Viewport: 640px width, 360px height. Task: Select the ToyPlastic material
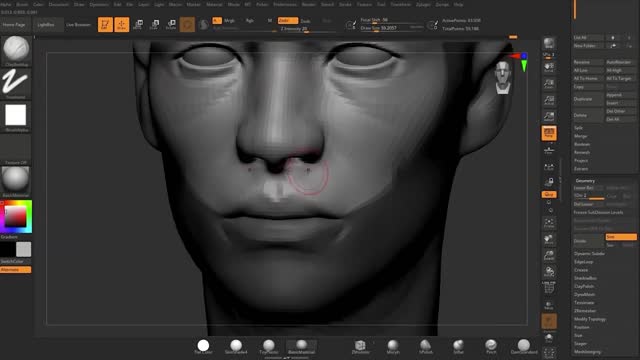(269, 347)
